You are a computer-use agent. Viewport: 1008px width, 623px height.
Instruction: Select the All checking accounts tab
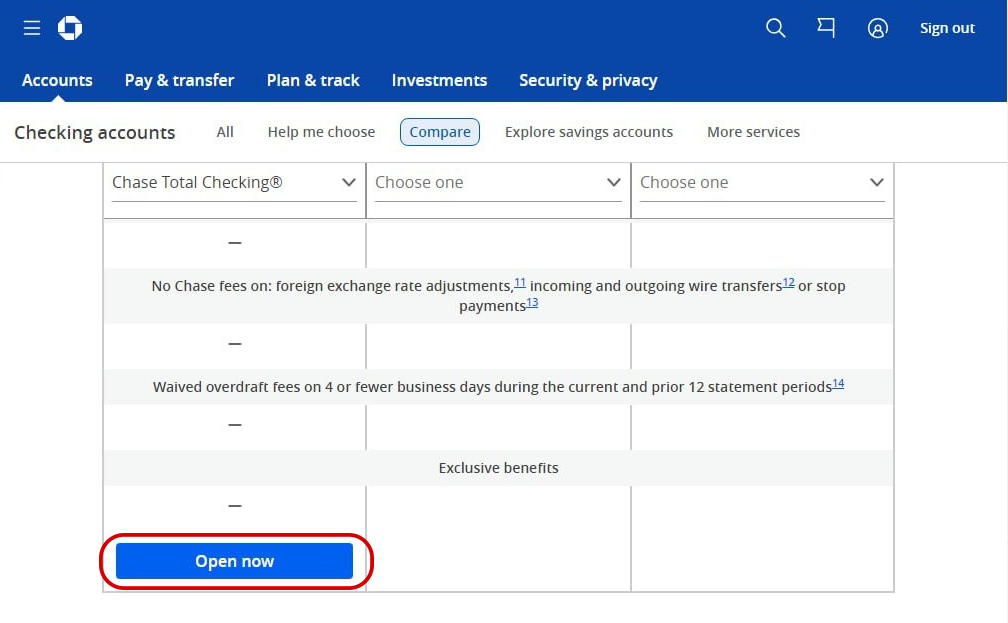225,132
